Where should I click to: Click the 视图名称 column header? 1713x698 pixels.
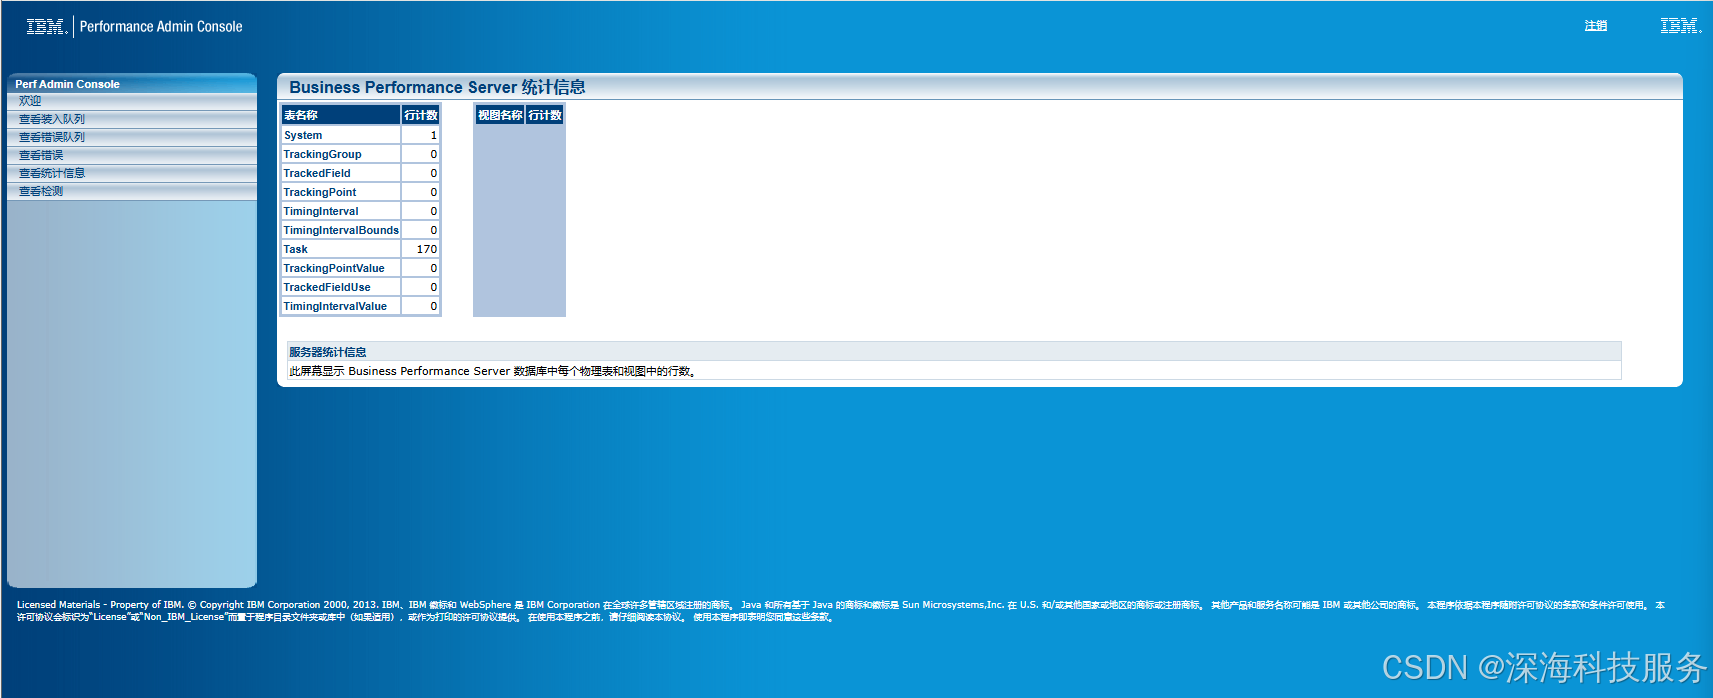(x=500, y=115)
